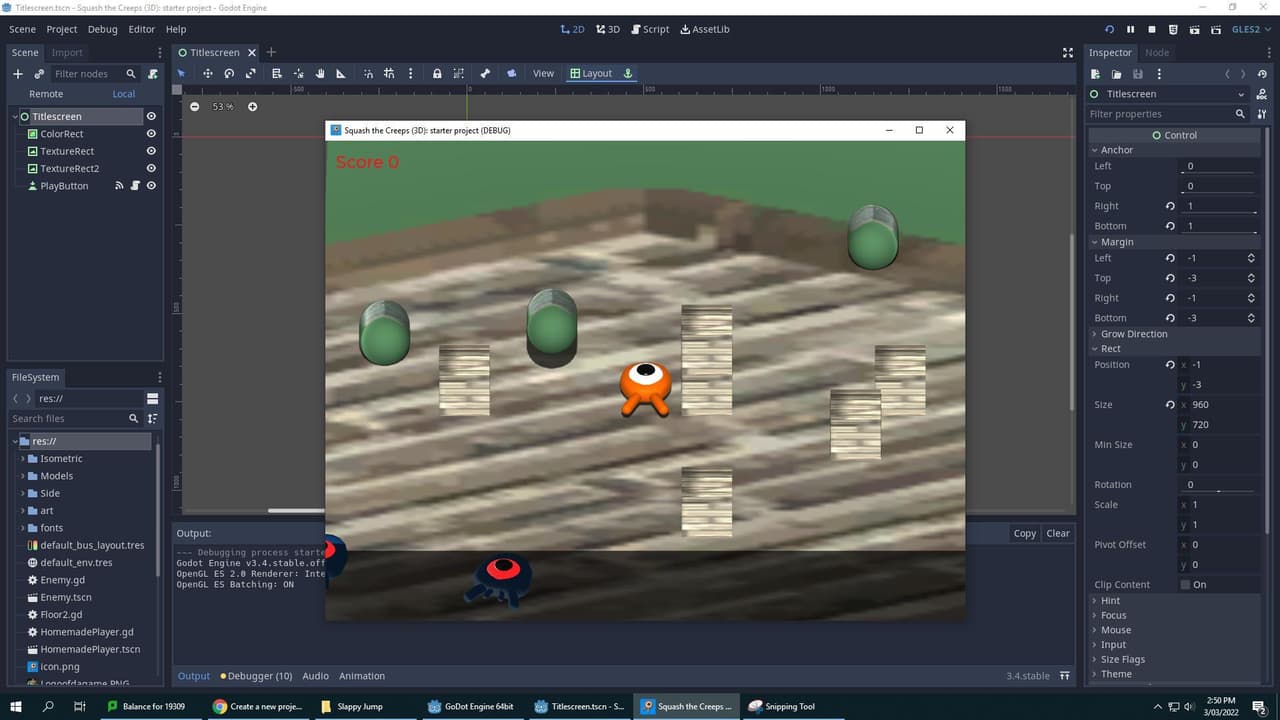This screenshot has width=1280, height=720.
Task: Add a new child node in Scene dock
Action: 17,74
